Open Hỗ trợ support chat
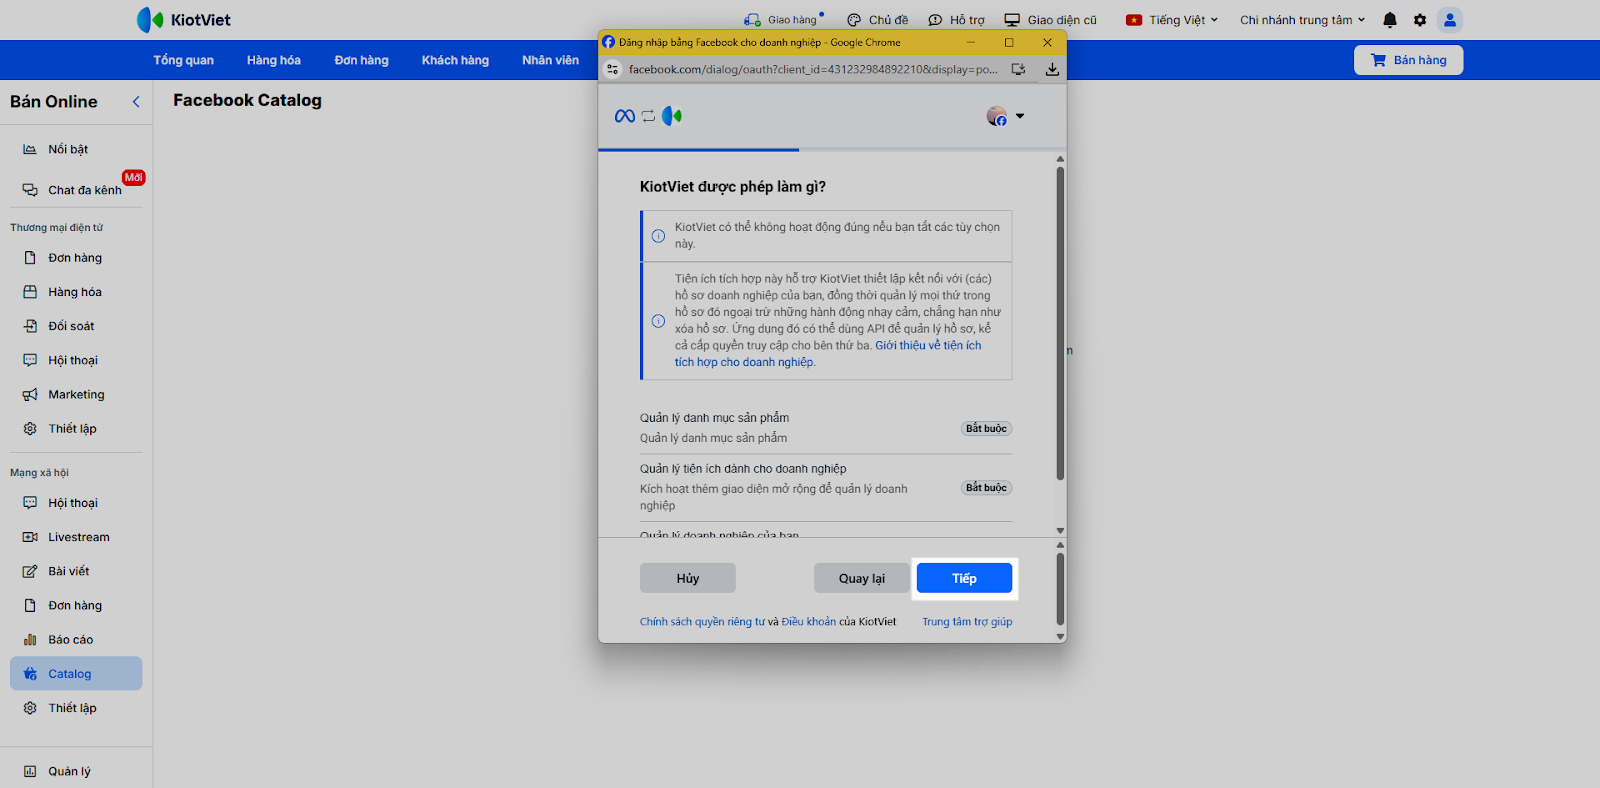 coord(956,20)
